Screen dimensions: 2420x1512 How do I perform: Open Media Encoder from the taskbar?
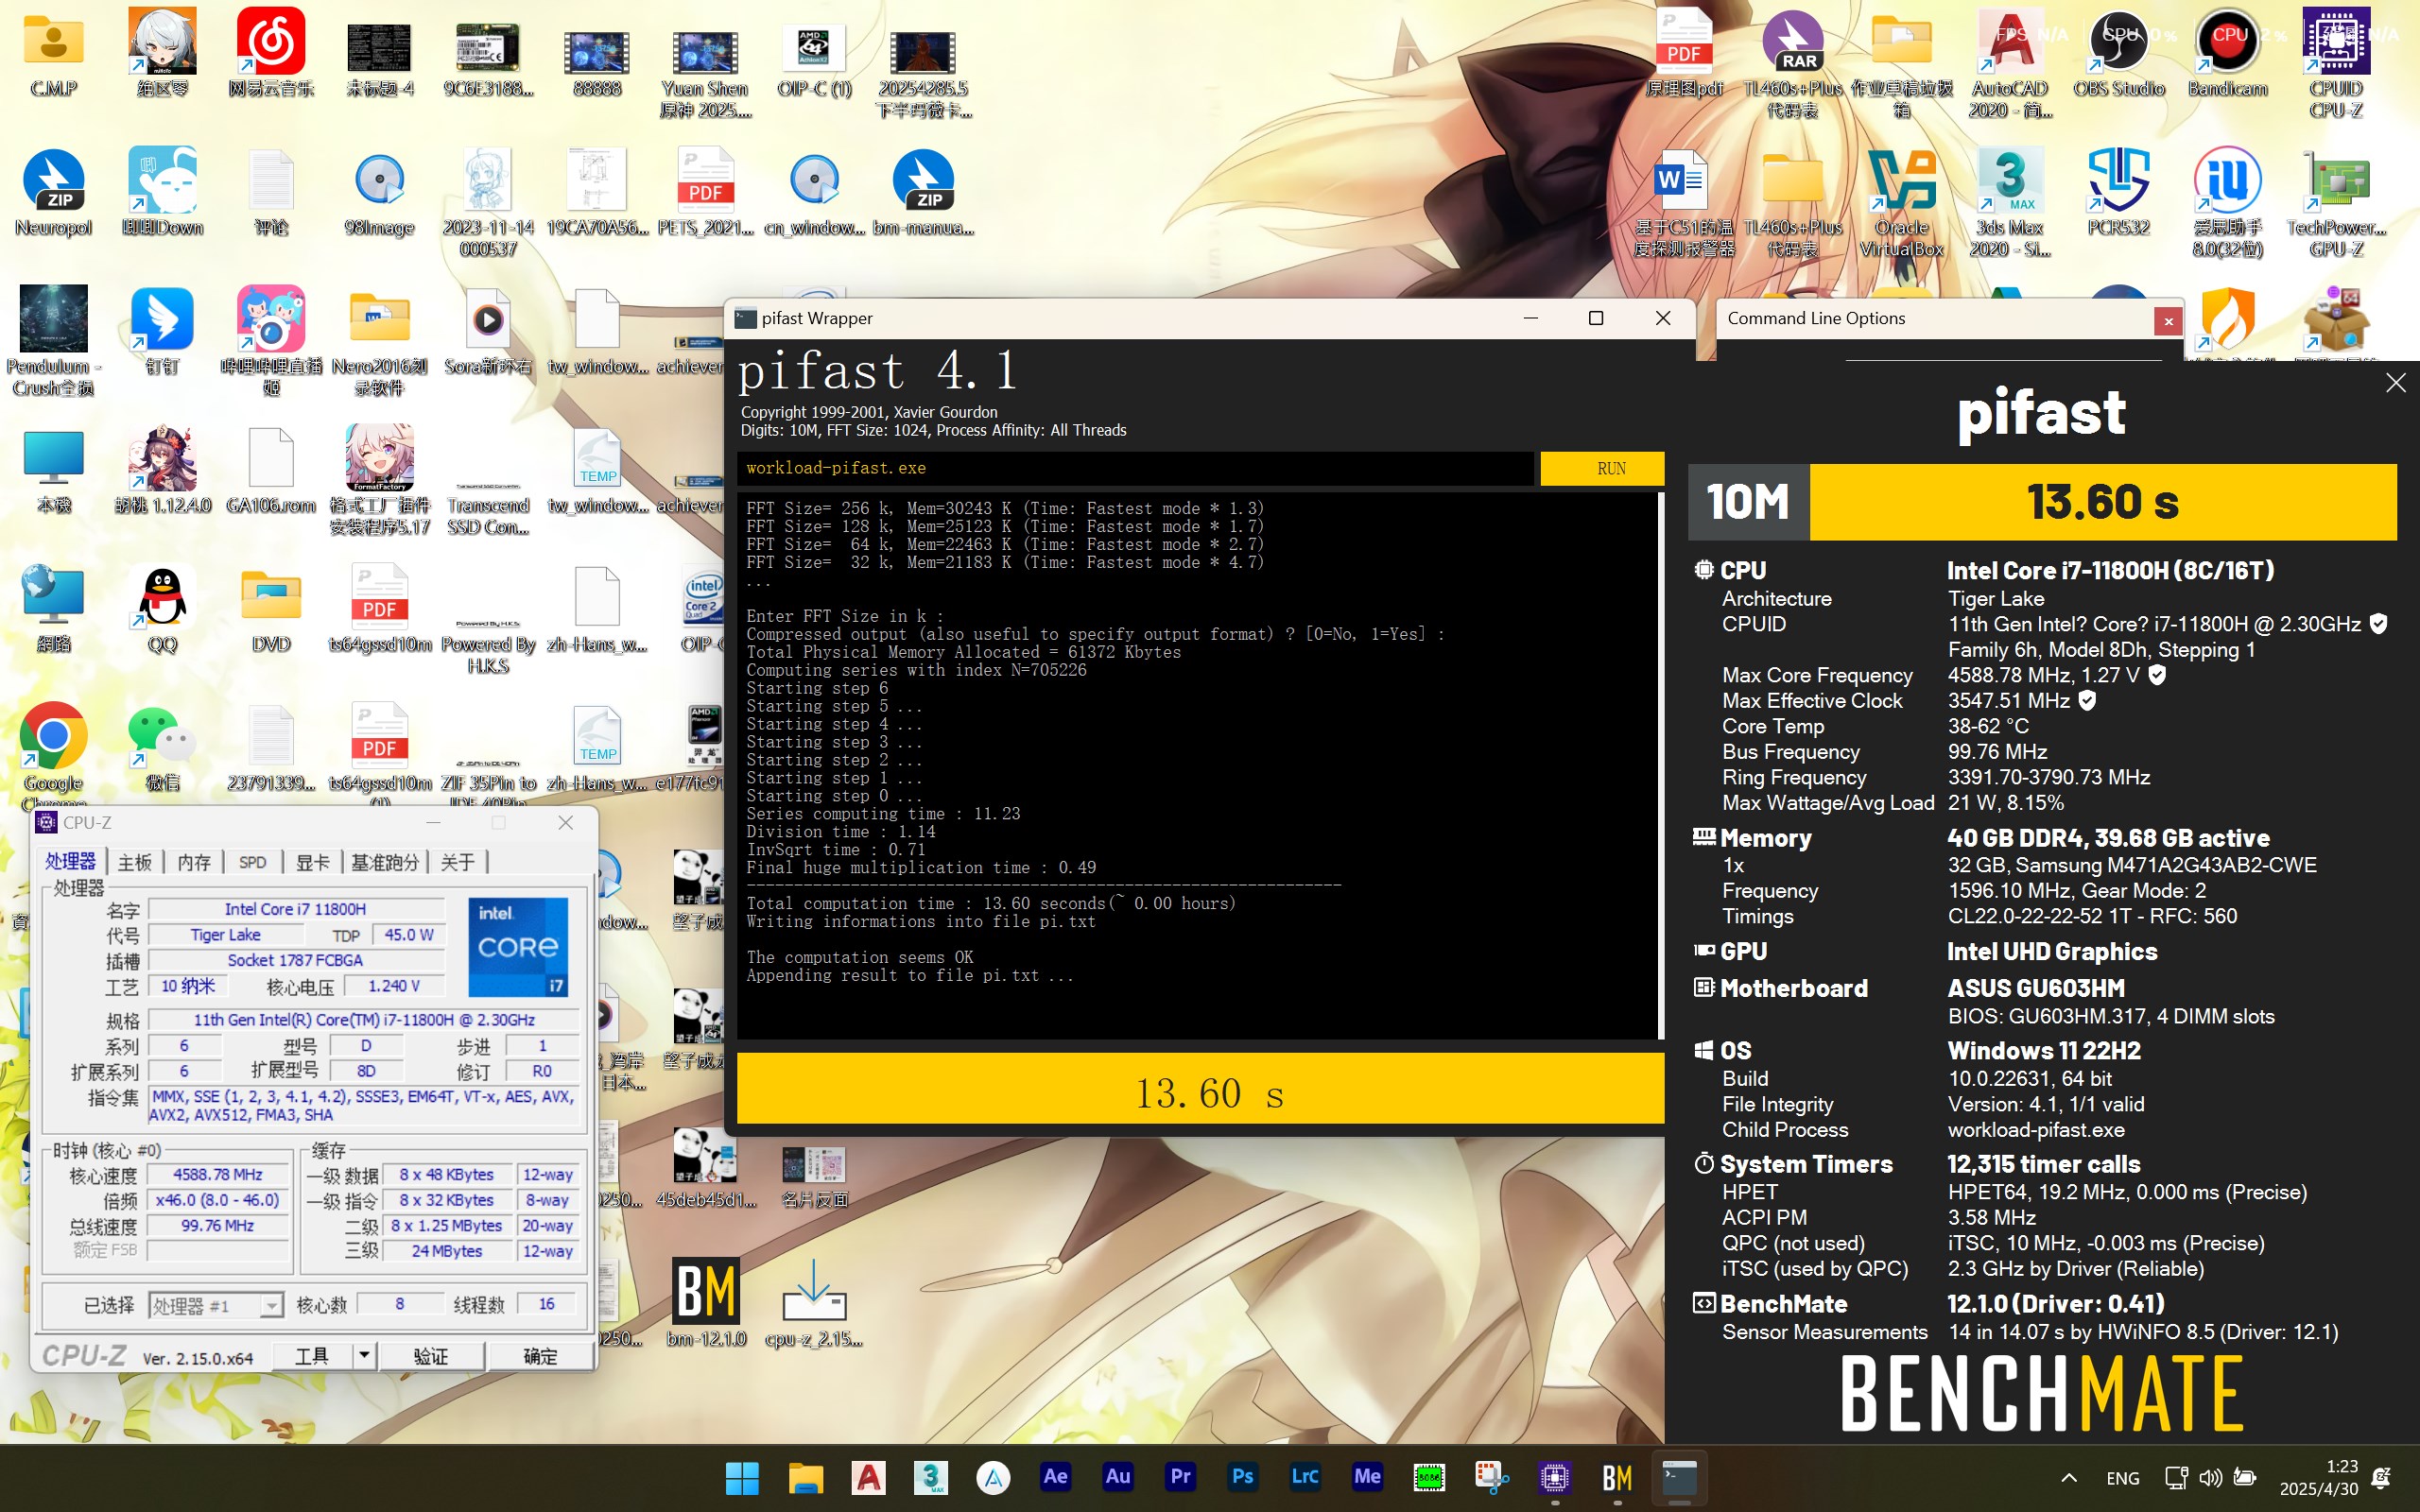pos(1368,1477)
